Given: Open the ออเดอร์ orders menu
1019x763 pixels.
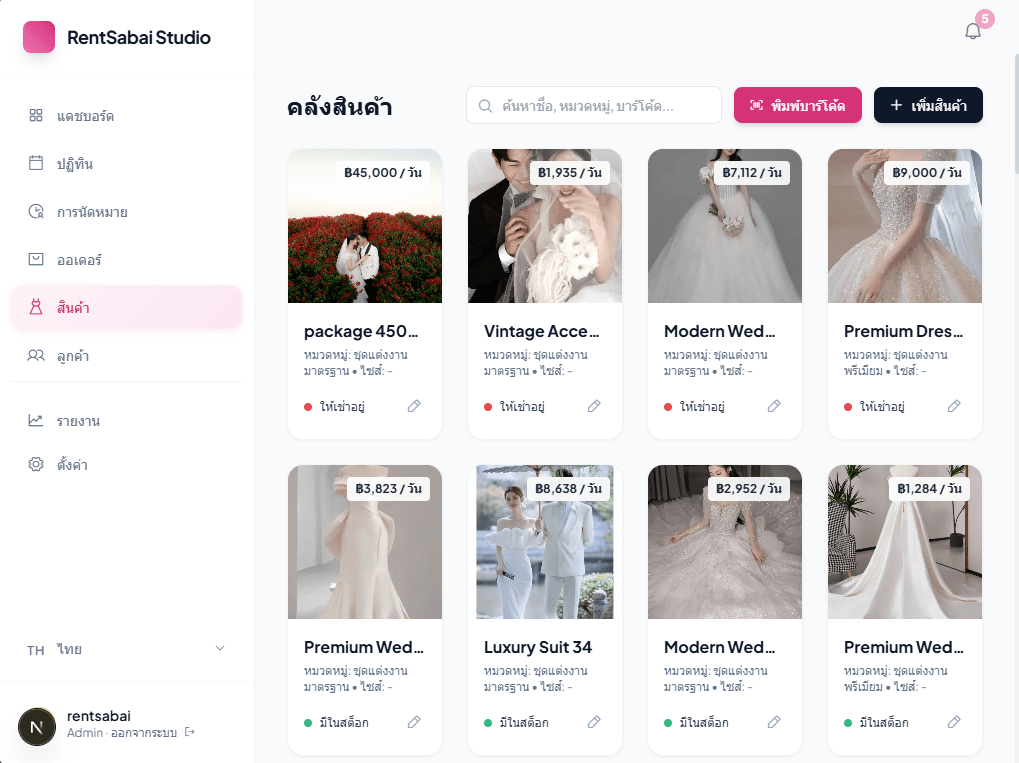Looking at the screenshot, I should [79, 260].
